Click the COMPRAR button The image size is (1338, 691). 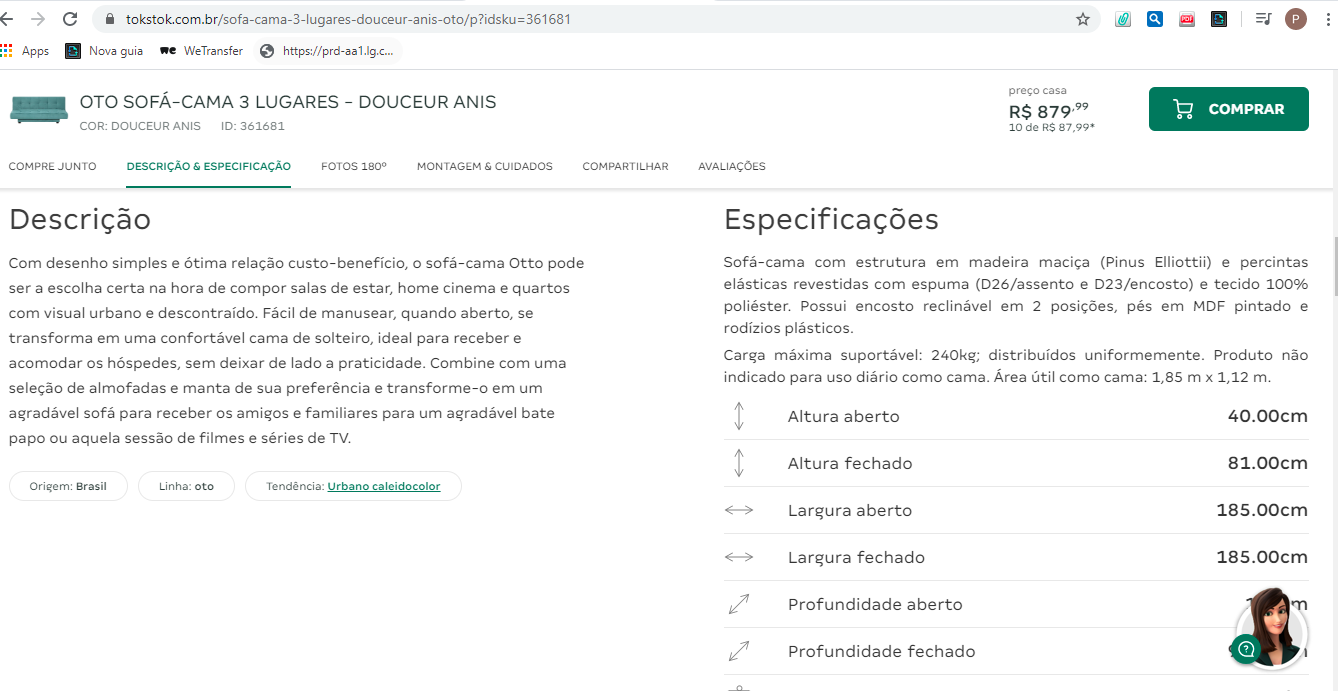[x=1228, y=109]
